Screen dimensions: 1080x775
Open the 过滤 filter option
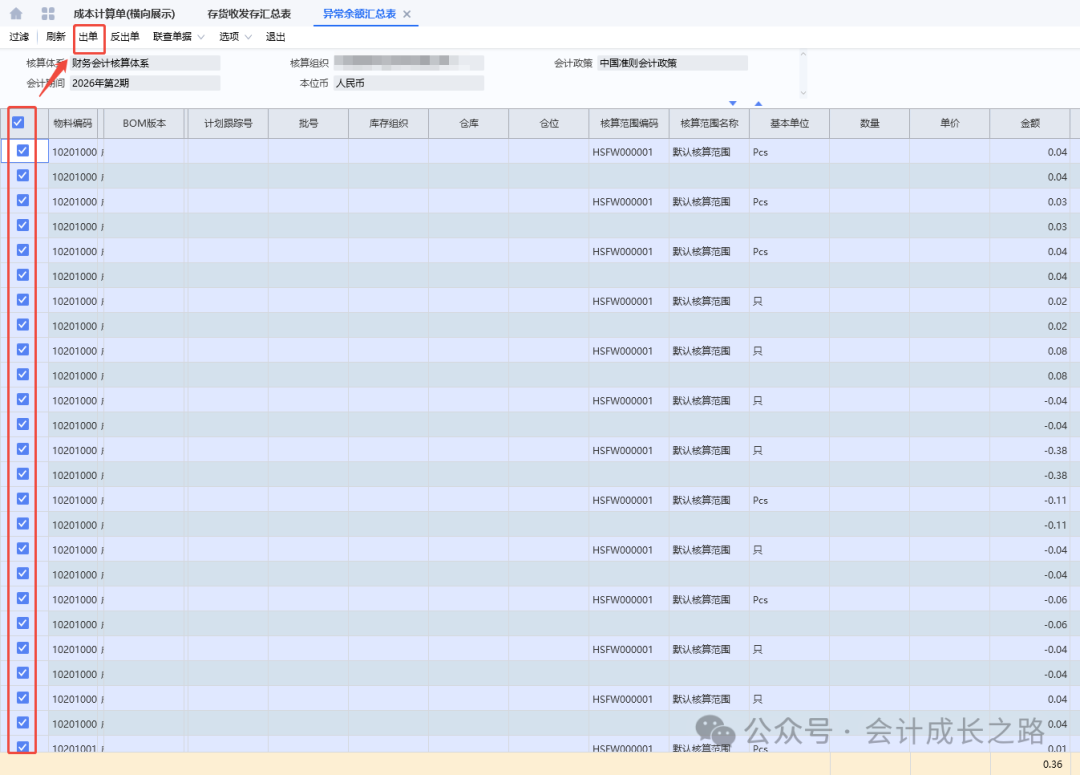coord(19,37)
